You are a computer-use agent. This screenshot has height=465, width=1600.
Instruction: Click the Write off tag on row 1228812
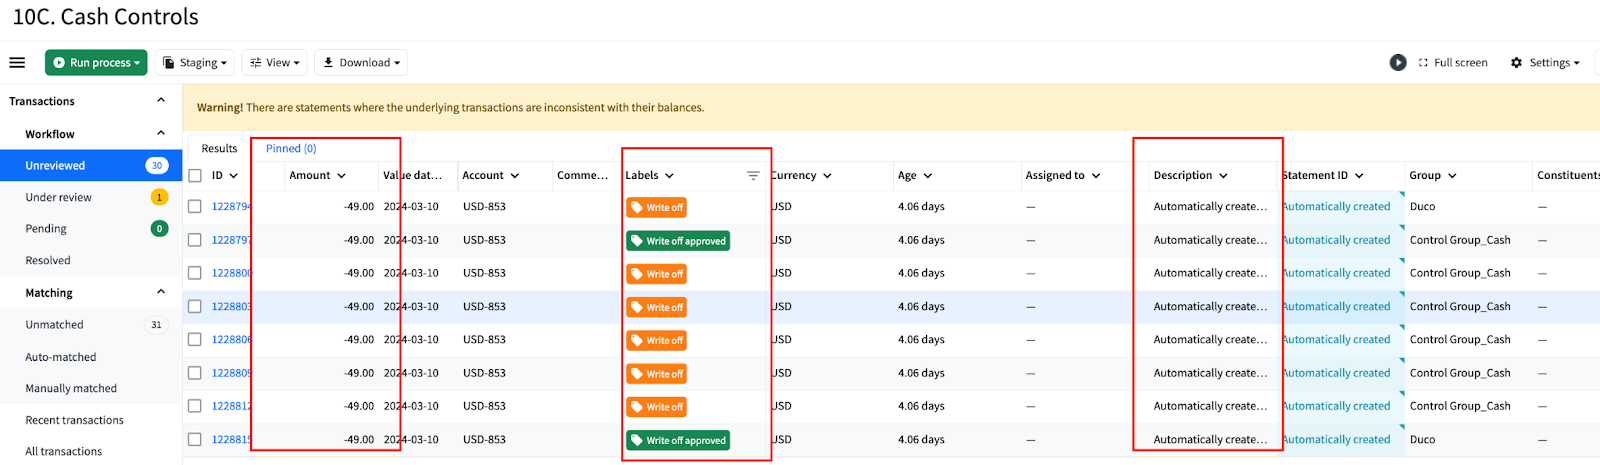coord(656,407)
